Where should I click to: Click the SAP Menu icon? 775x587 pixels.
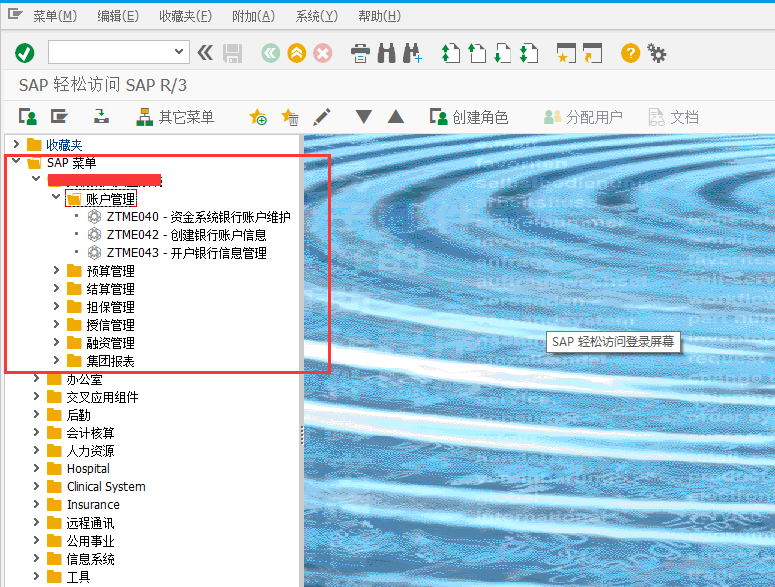coord(59,117)
